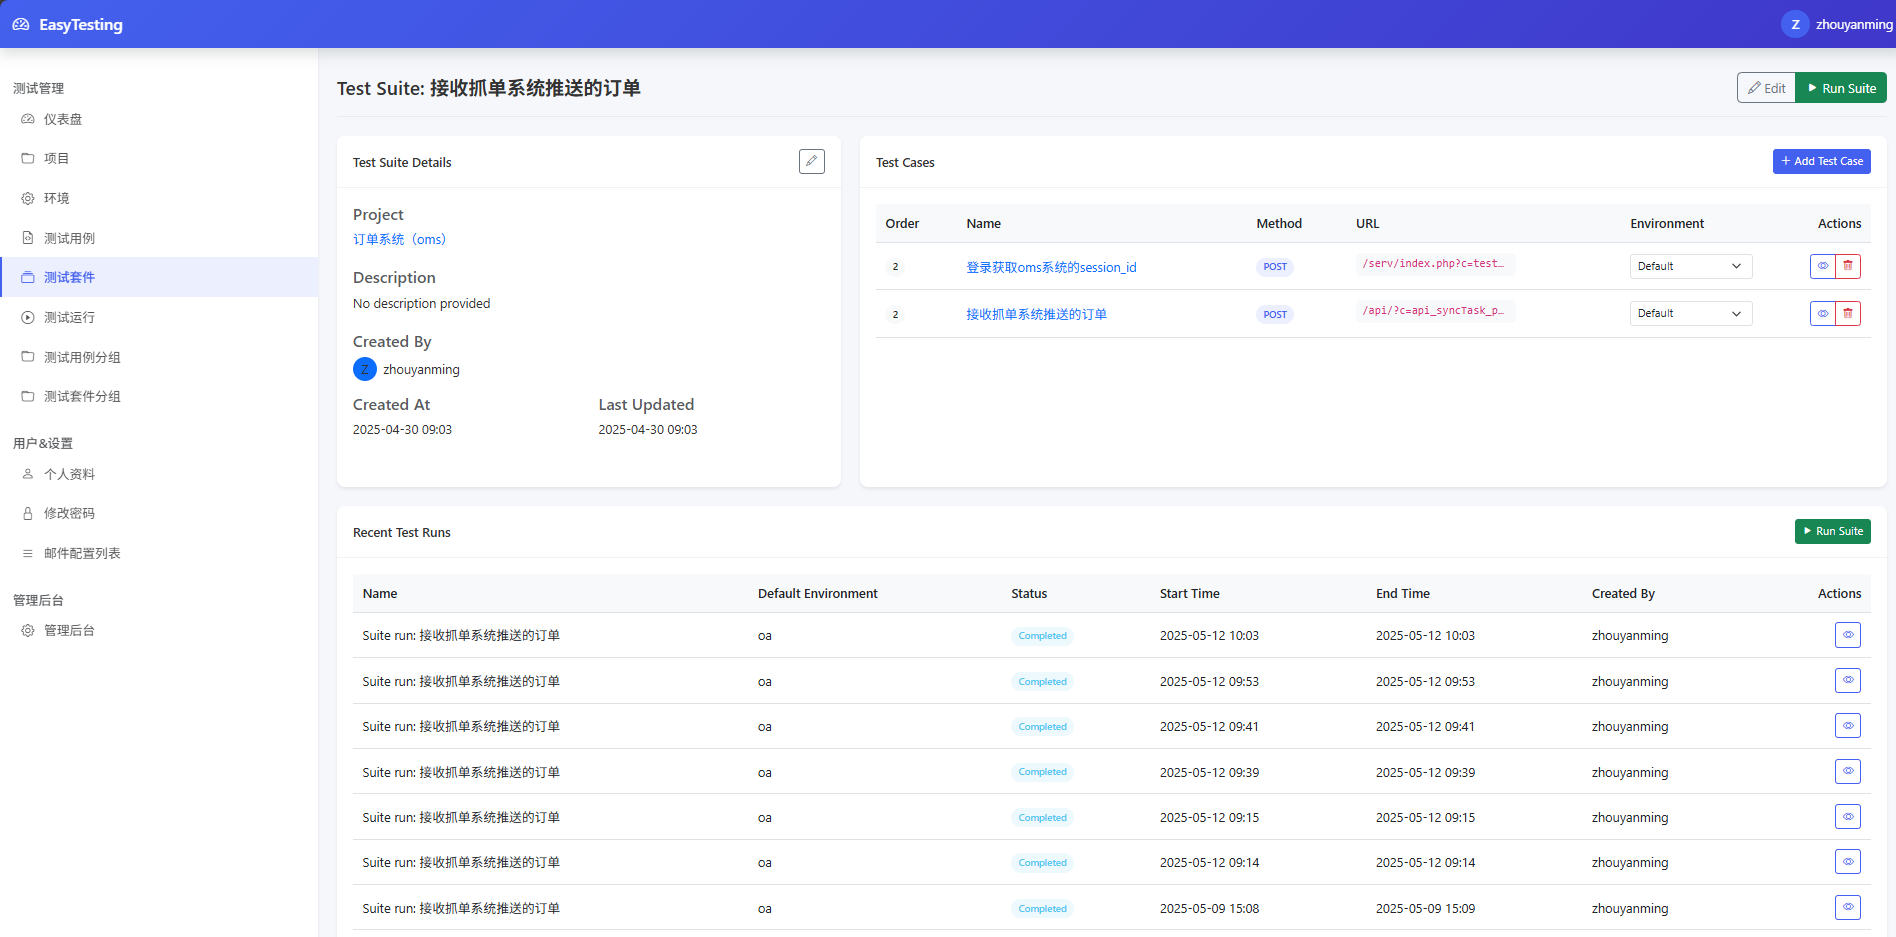Delete the session_id test case from suite
Image resolution: width=1896 pixels, height=937 pixels.
tap(1848, 266)
